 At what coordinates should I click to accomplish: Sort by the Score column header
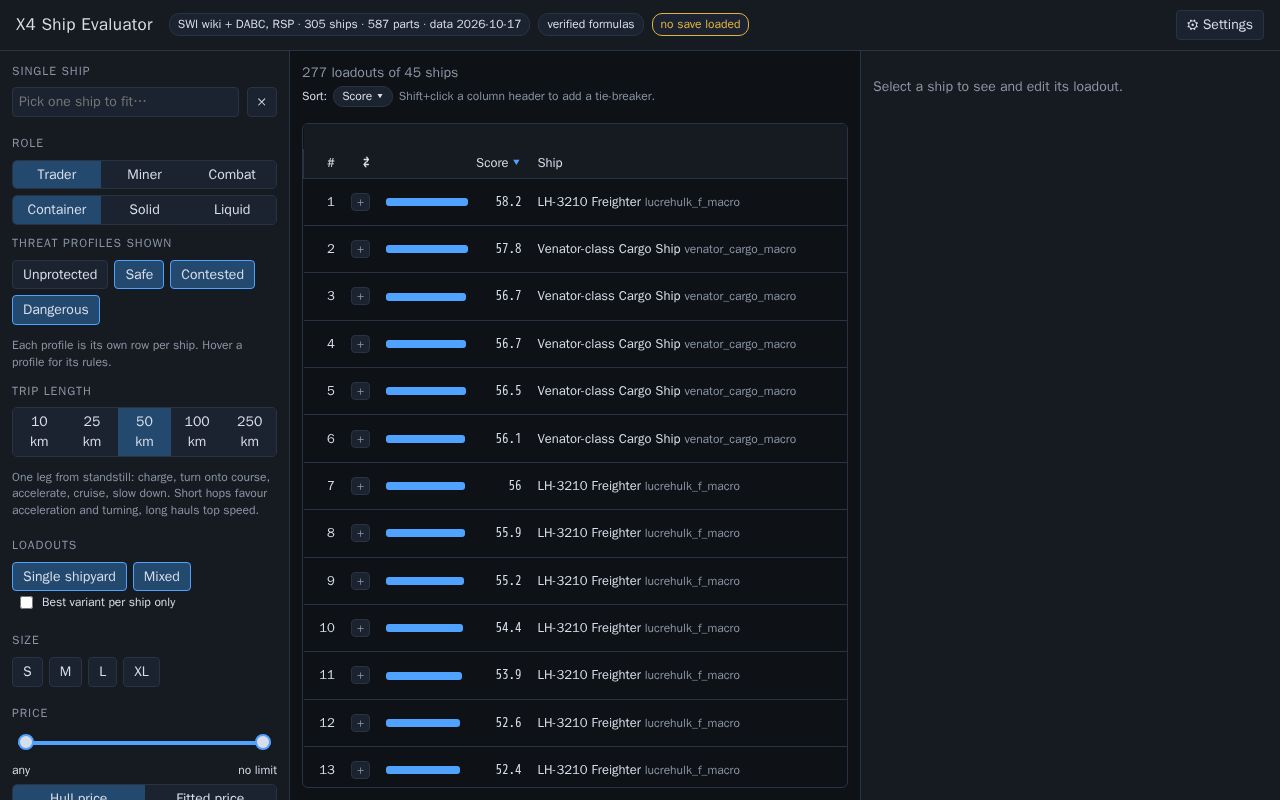point(498,163)
